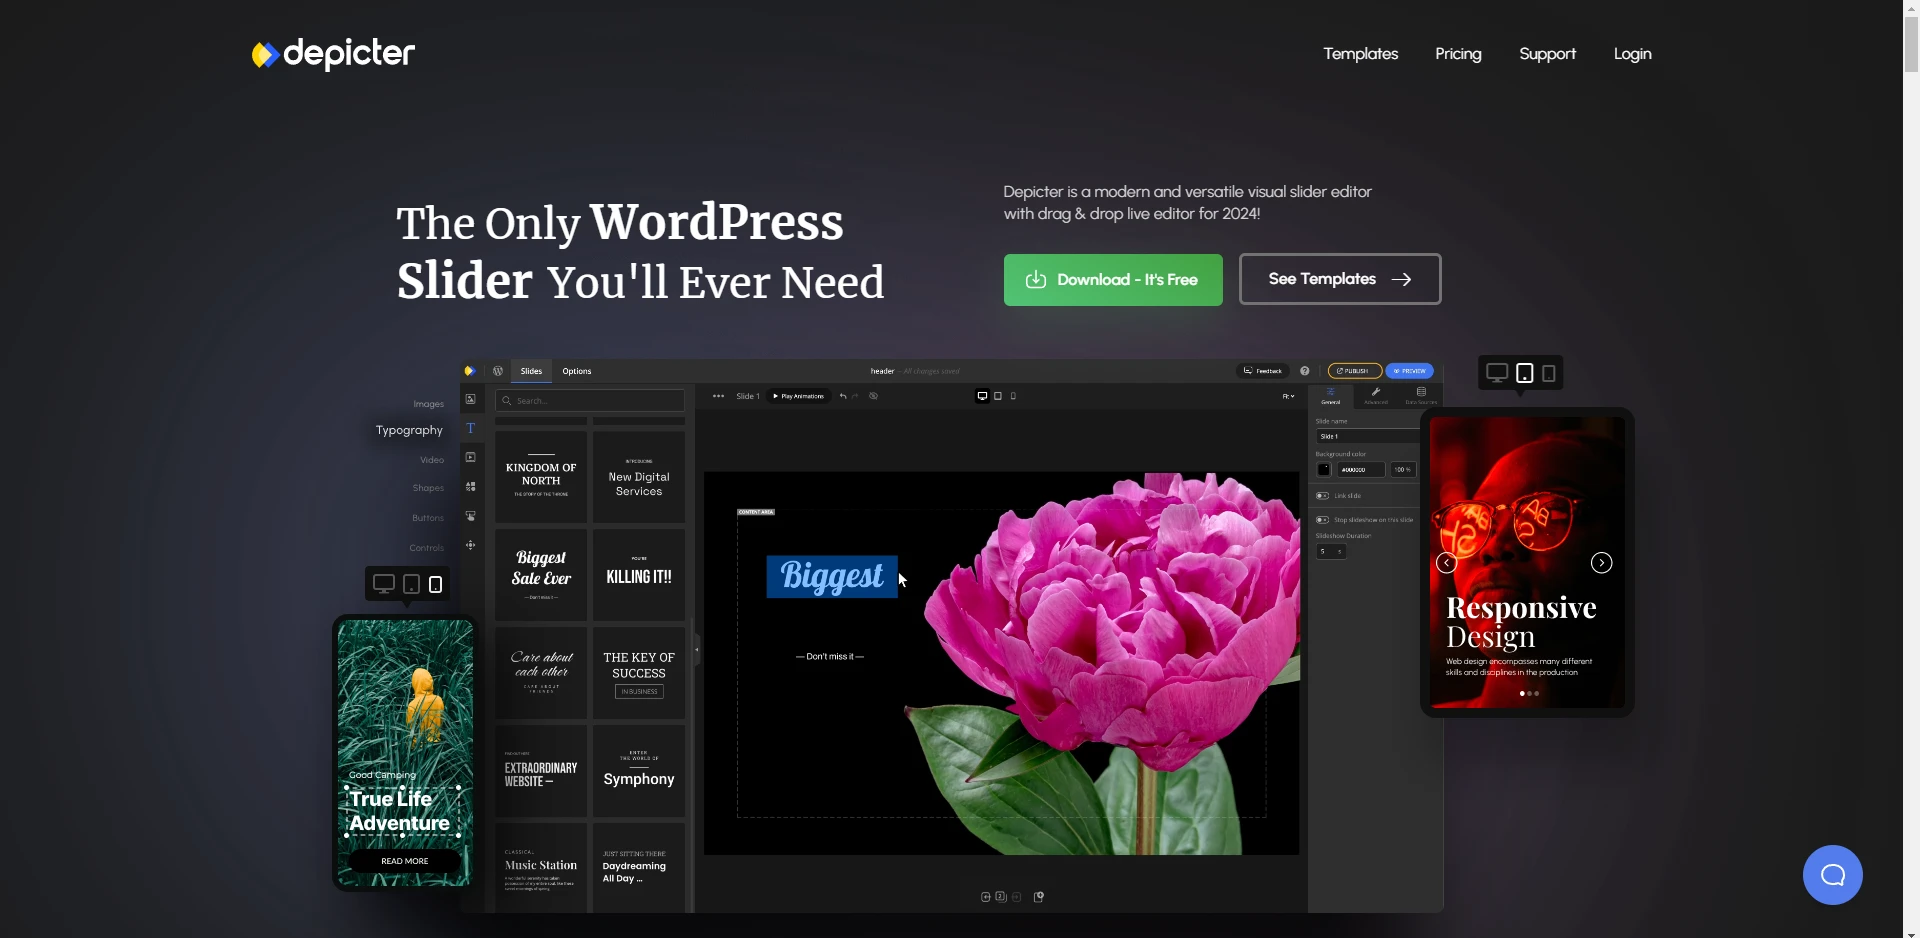Screen dimensions: 1920x938
Task: Click the black background color swatch
Action: [x=1324, y=470]
